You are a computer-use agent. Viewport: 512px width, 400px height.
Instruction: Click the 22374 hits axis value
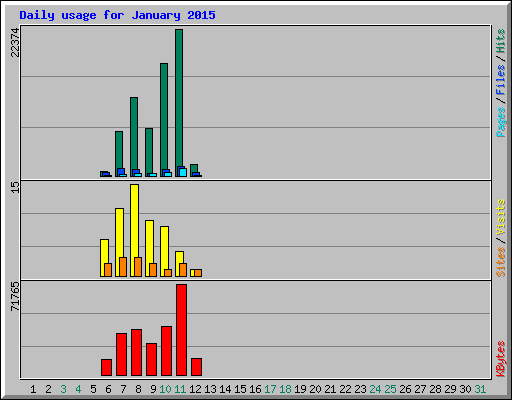pos(15,43)
